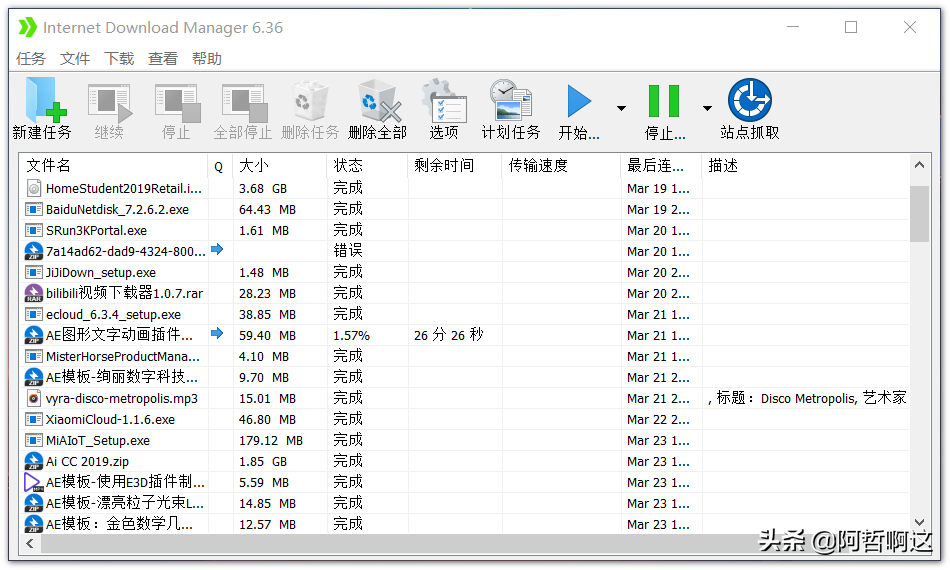The width and height of the screenshot is (950, 570).
Task: Click the disc icon beside HomeStudent2019Retail
Action: pos(34,188)
